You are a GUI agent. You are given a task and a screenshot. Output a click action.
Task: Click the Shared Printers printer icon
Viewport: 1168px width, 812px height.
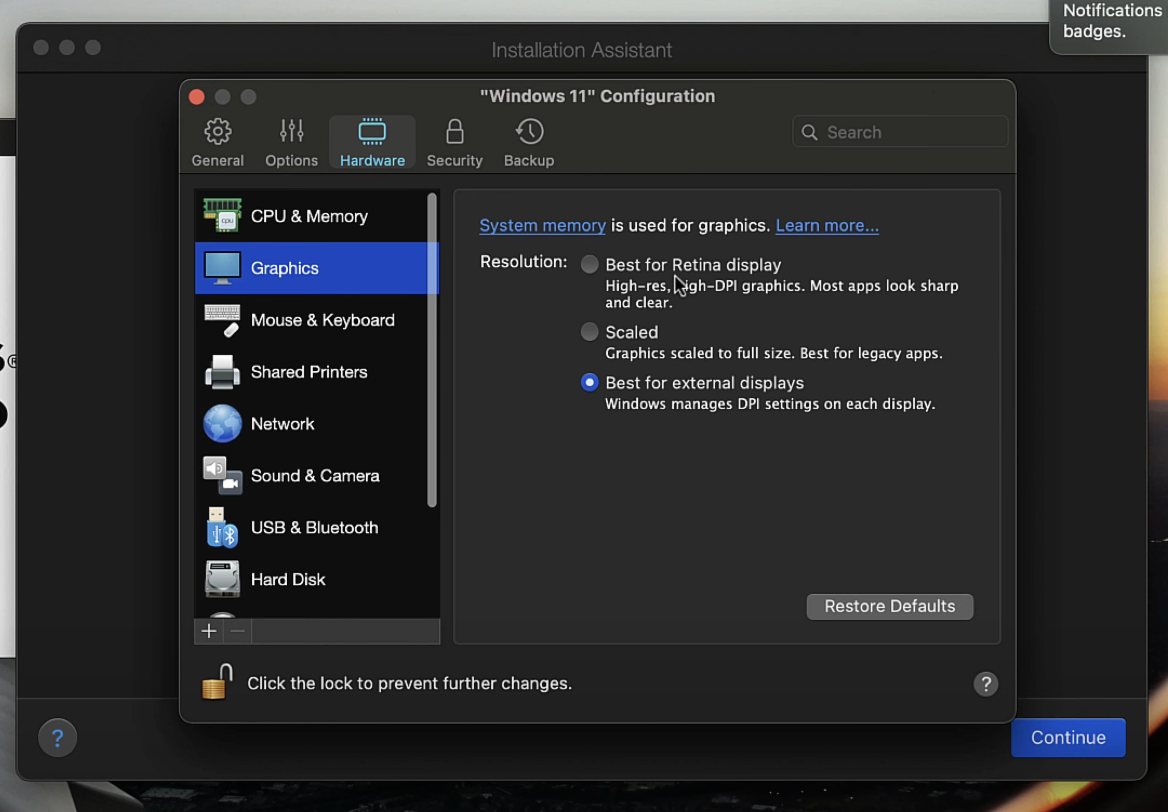[x=222, y=372]
